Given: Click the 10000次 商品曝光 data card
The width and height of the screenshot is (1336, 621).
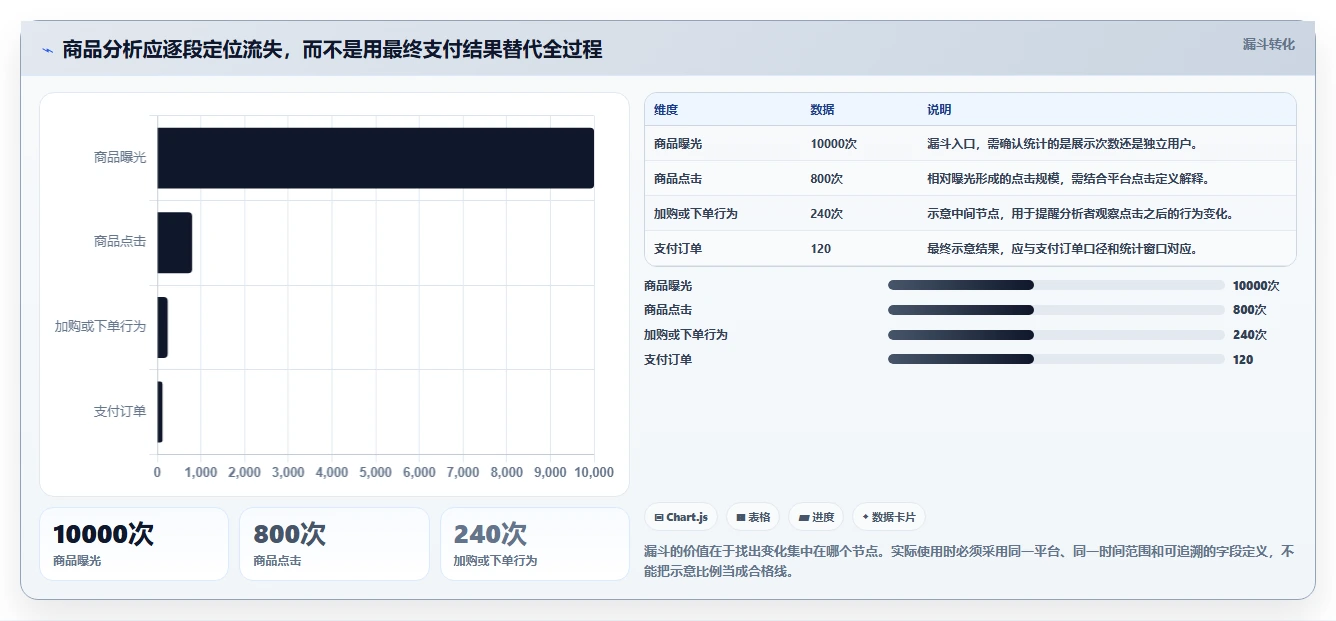Looking at the screenshot, I should (134, 544).
